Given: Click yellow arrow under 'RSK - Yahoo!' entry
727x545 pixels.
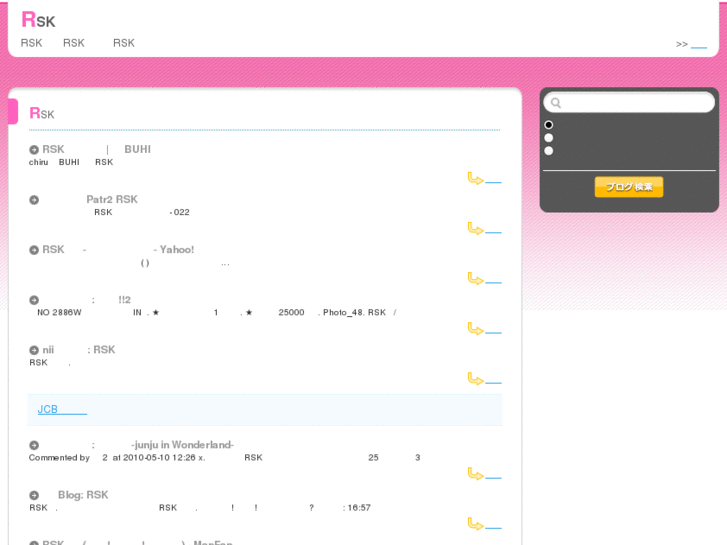Looking at the screenshot, I should coord(476,278).
